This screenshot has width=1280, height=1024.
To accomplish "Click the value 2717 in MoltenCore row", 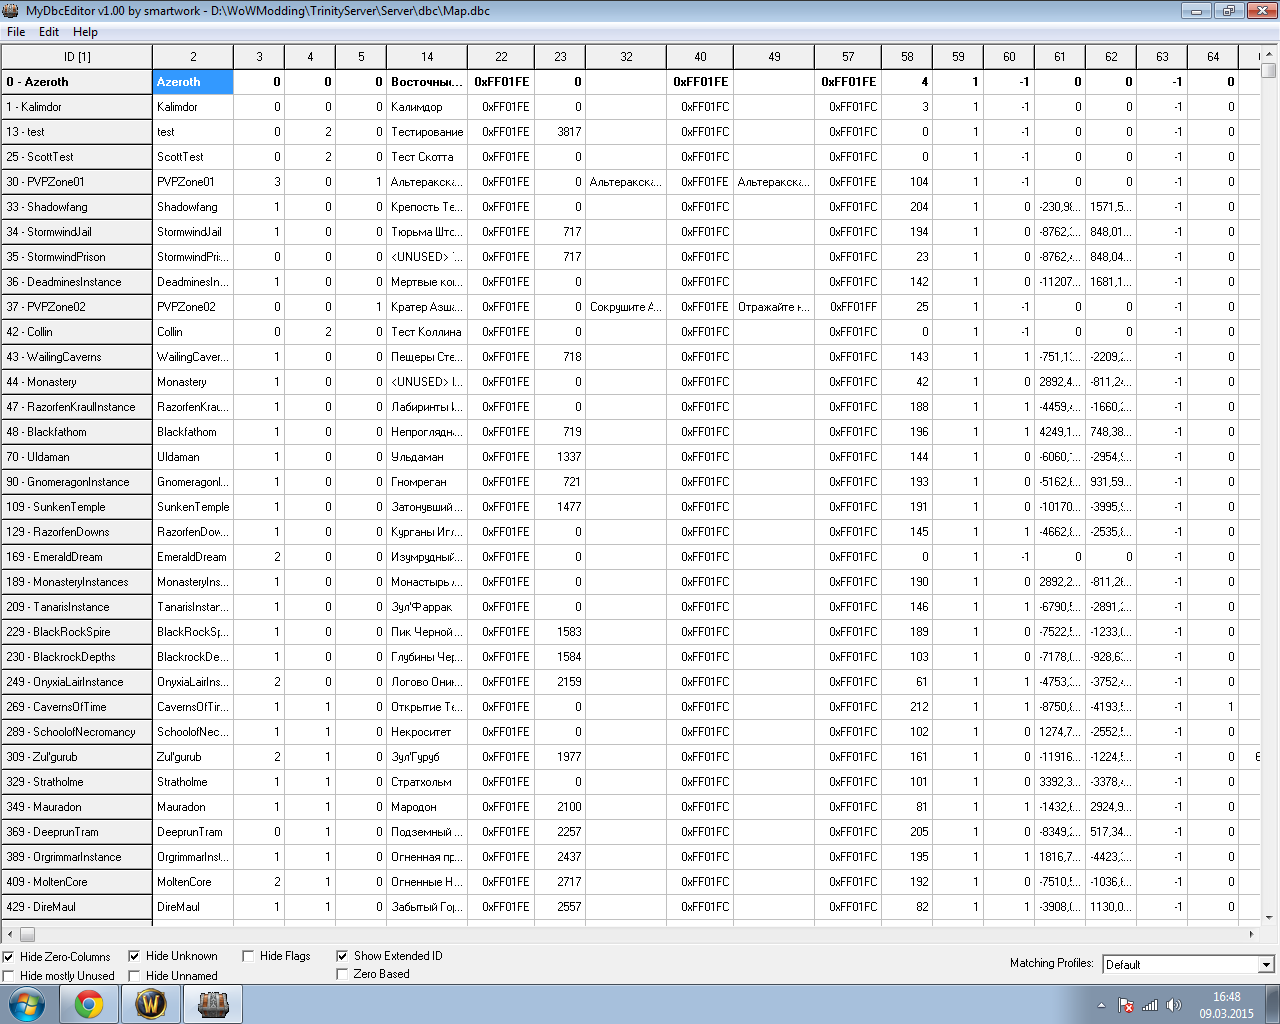I will [560, 882].
